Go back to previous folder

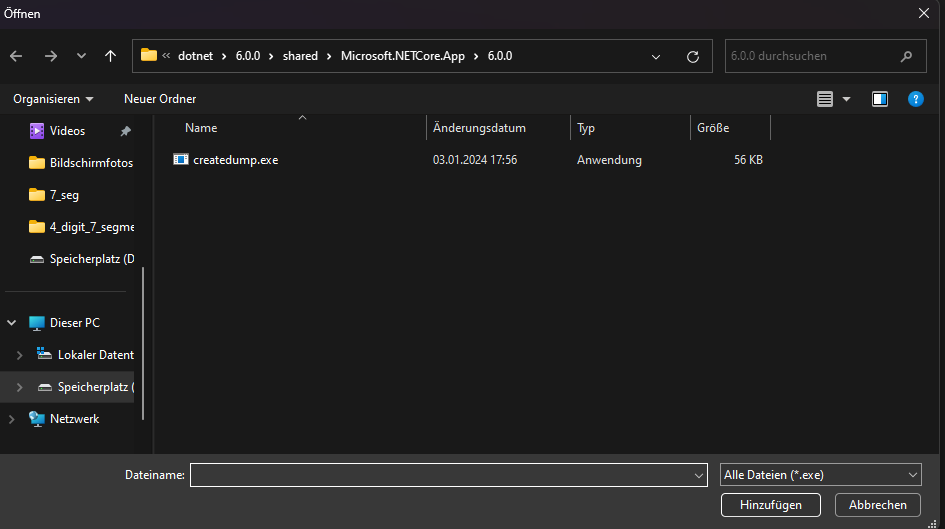coord(16,56)
